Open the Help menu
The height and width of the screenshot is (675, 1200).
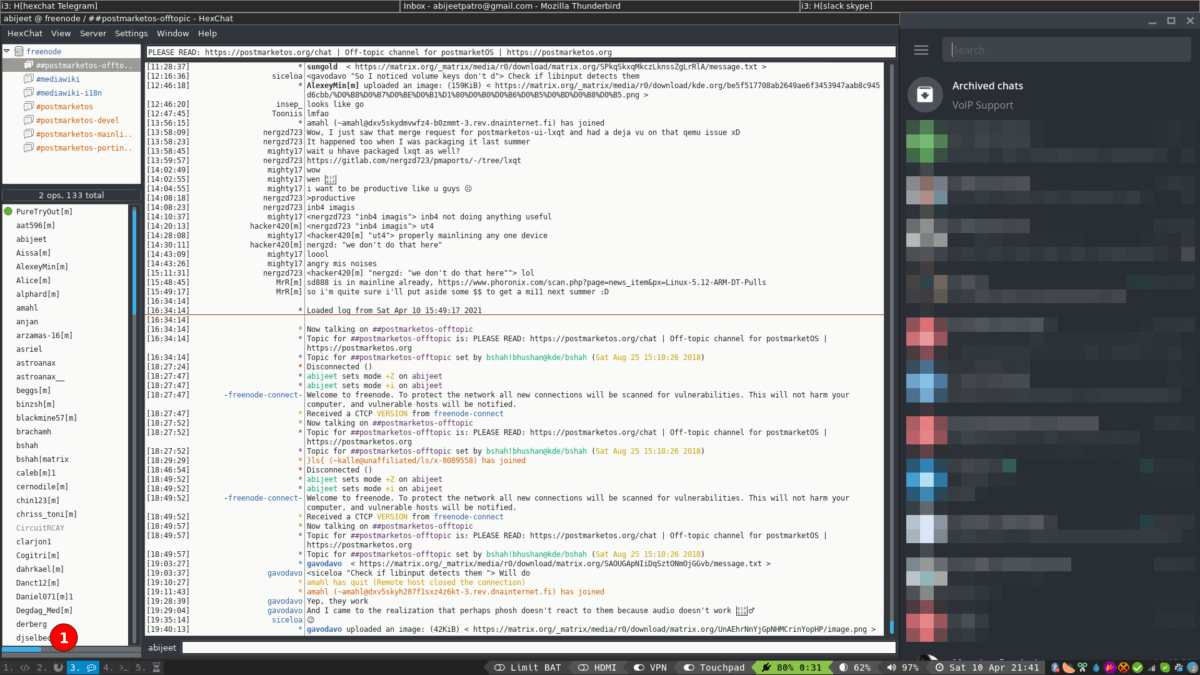point(208,33)
